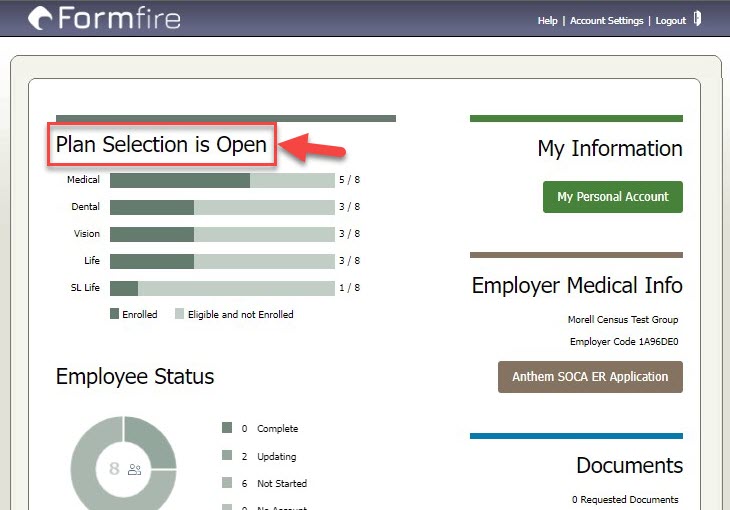Click the 0 Requested Documents text

(x=625, y=499)
